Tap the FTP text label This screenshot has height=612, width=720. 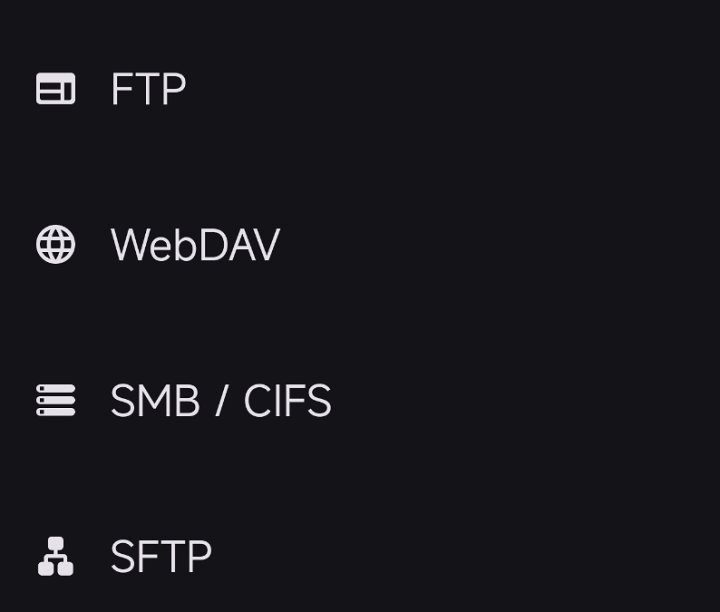(x=148, y=89)
